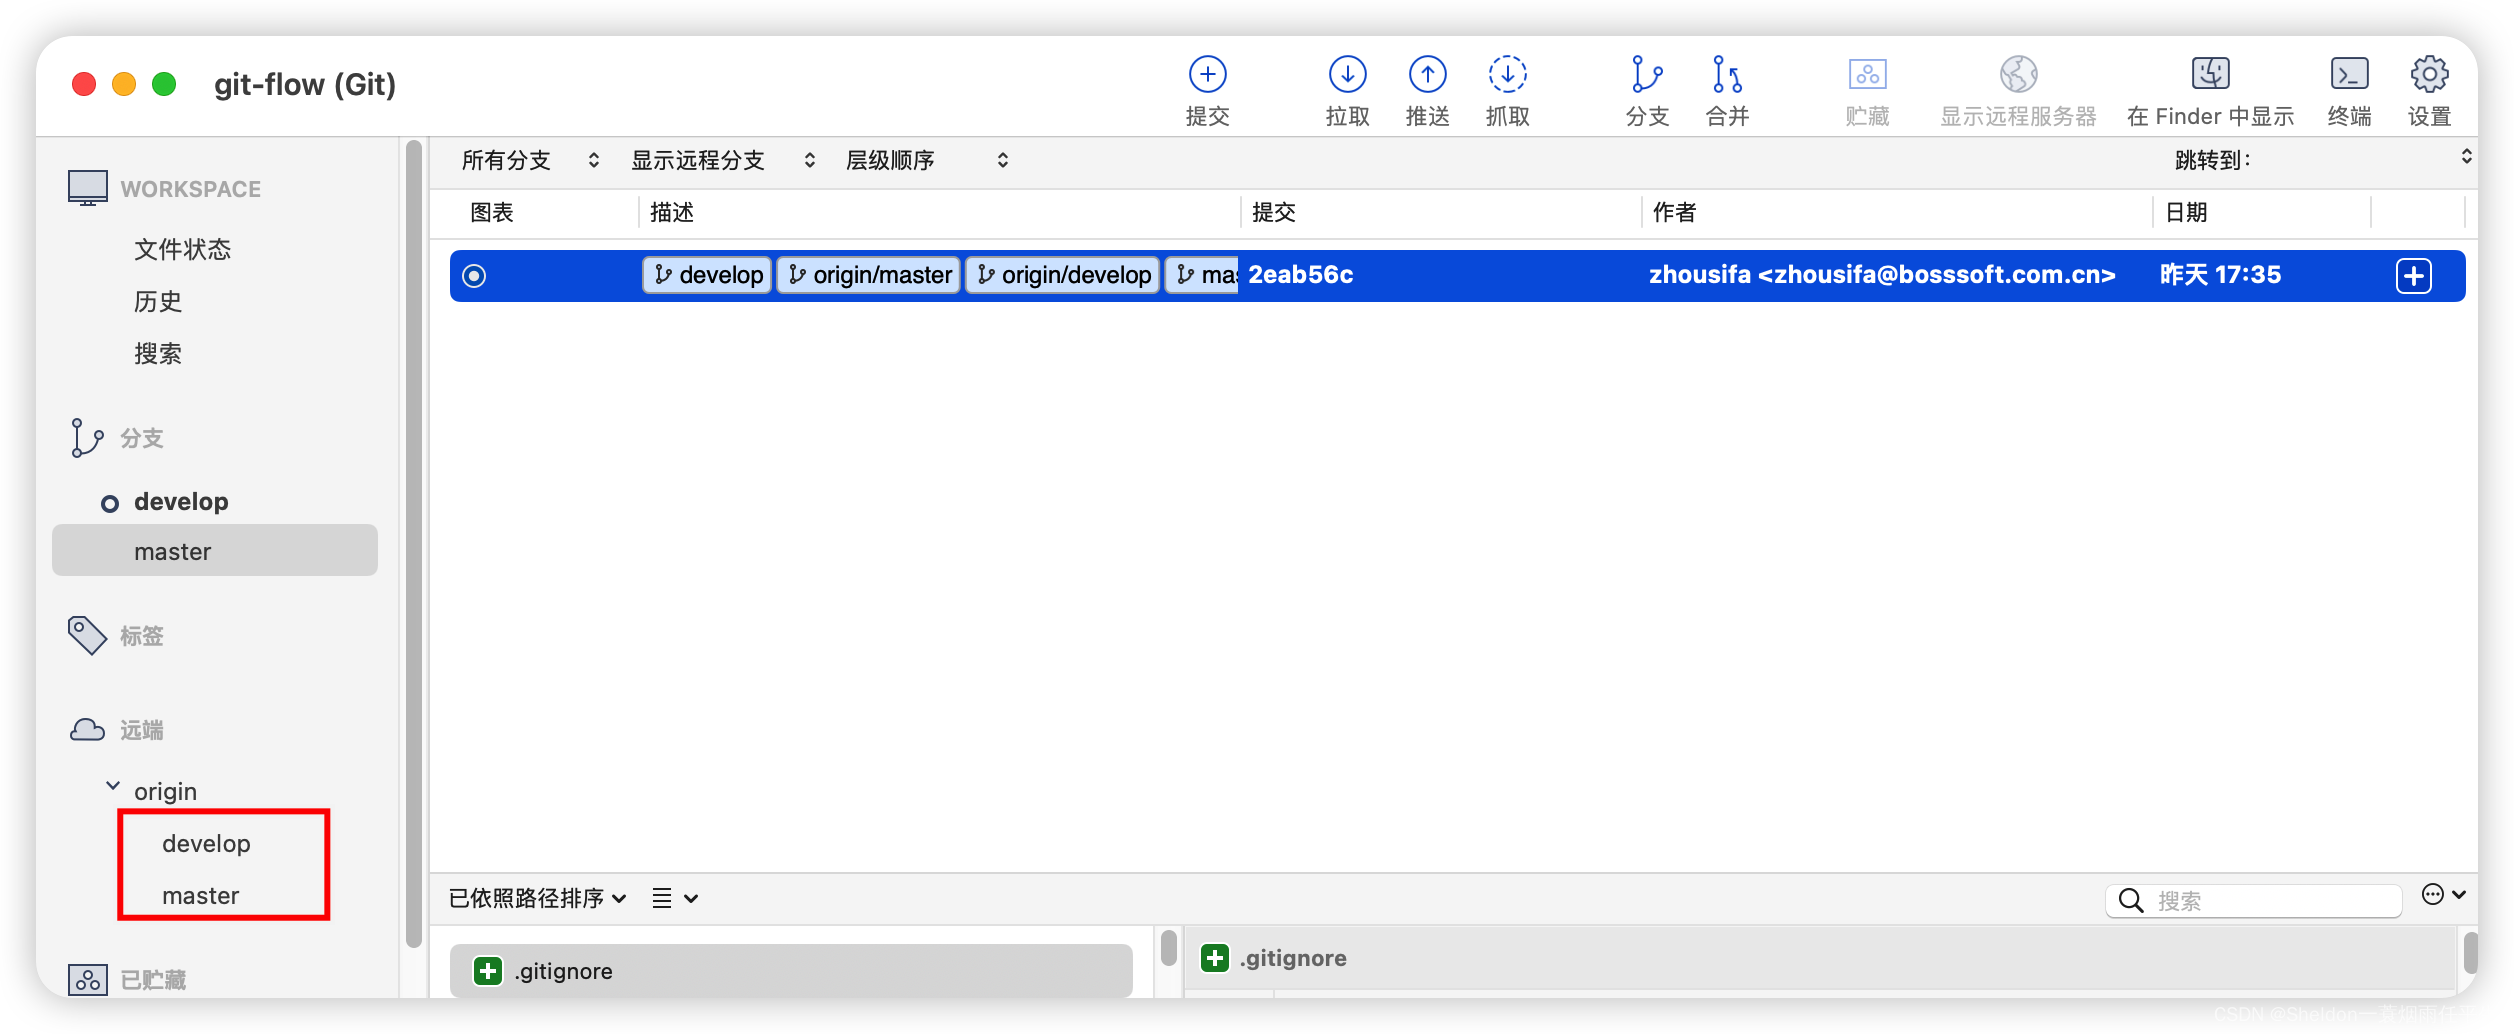Click the plus icon on commit row 2eab56c
This screenshot has width=2514, height=1034.
pyautogui.click(x=2413, y=275)
